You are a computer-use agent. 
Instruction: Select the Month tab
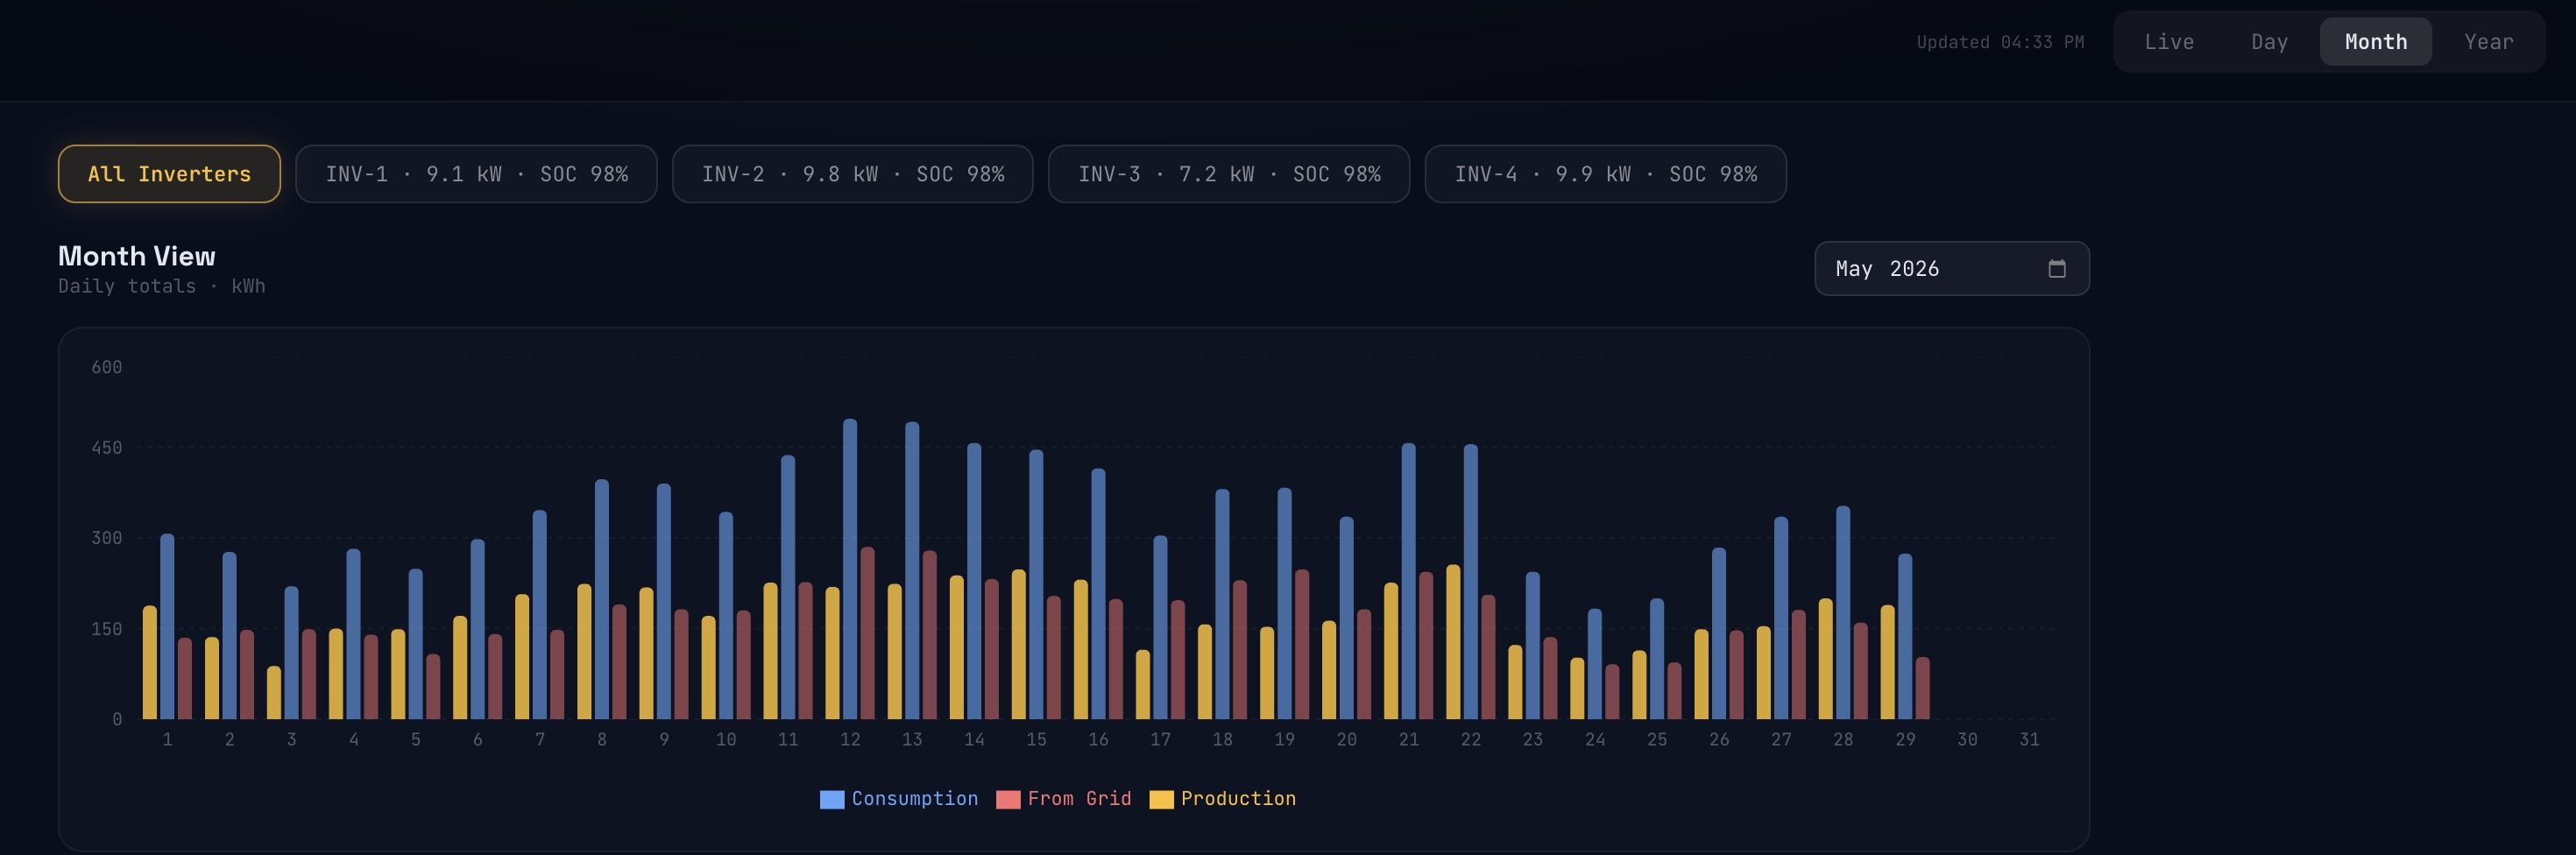pyautogui.click(x=2375, y=42)
